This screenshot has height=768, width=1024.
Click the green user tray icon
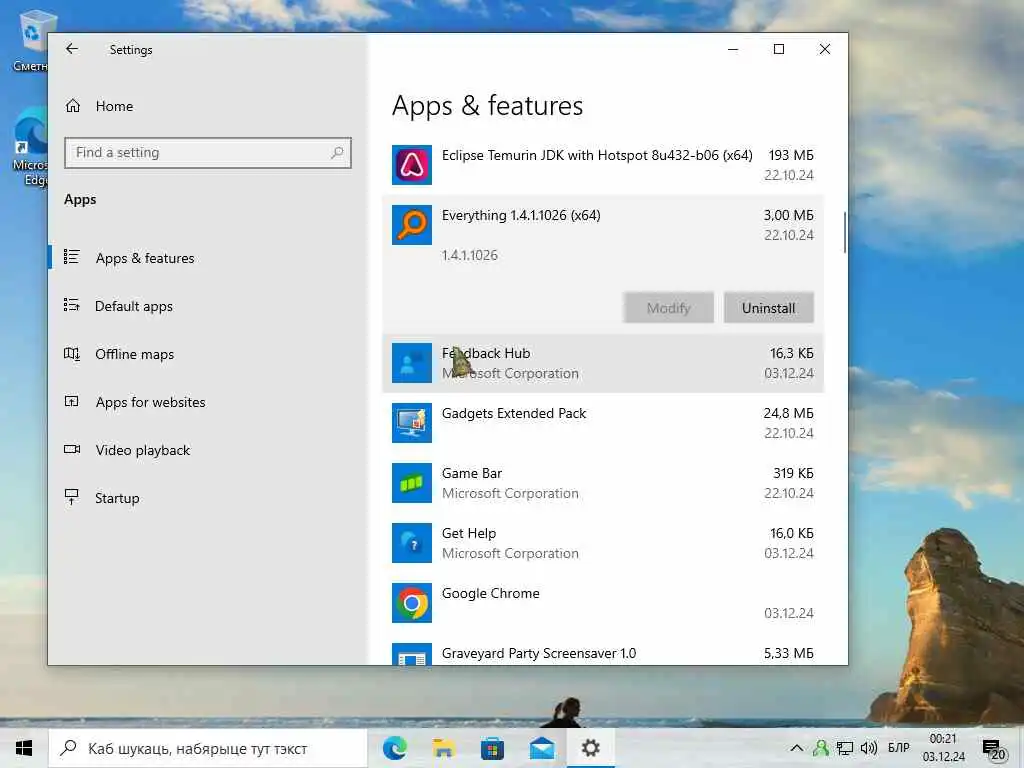pos(821,748)
